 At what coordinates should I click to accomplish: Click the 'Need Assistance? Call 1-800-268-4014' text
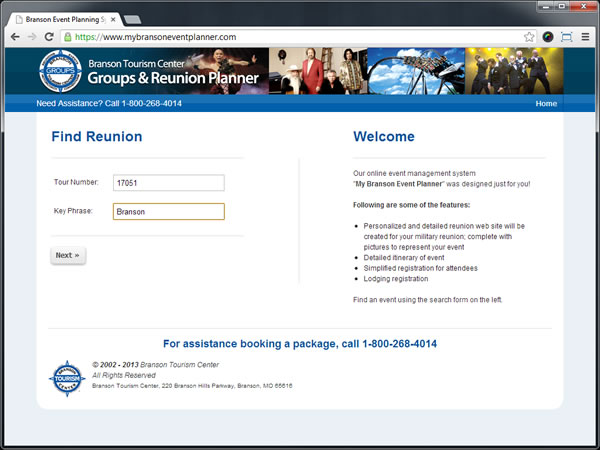pyautogui.click(x=109, y=103)
